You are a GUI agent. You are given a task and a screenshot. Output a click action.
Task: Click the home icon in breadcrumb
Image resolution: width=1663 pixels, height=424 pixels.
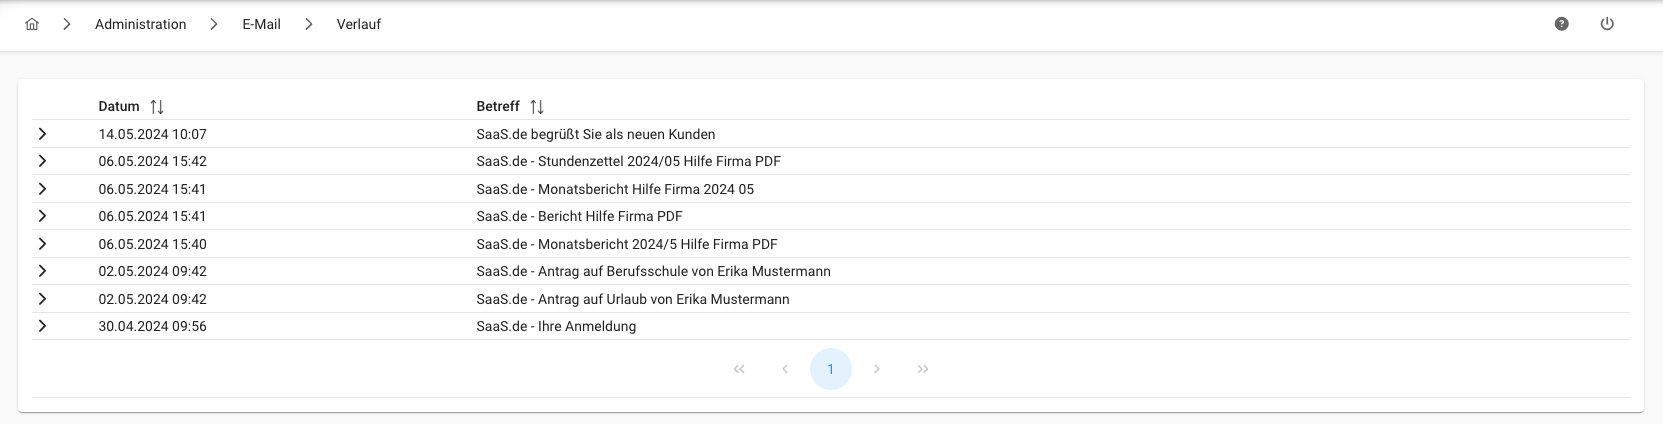click(32, 24)
